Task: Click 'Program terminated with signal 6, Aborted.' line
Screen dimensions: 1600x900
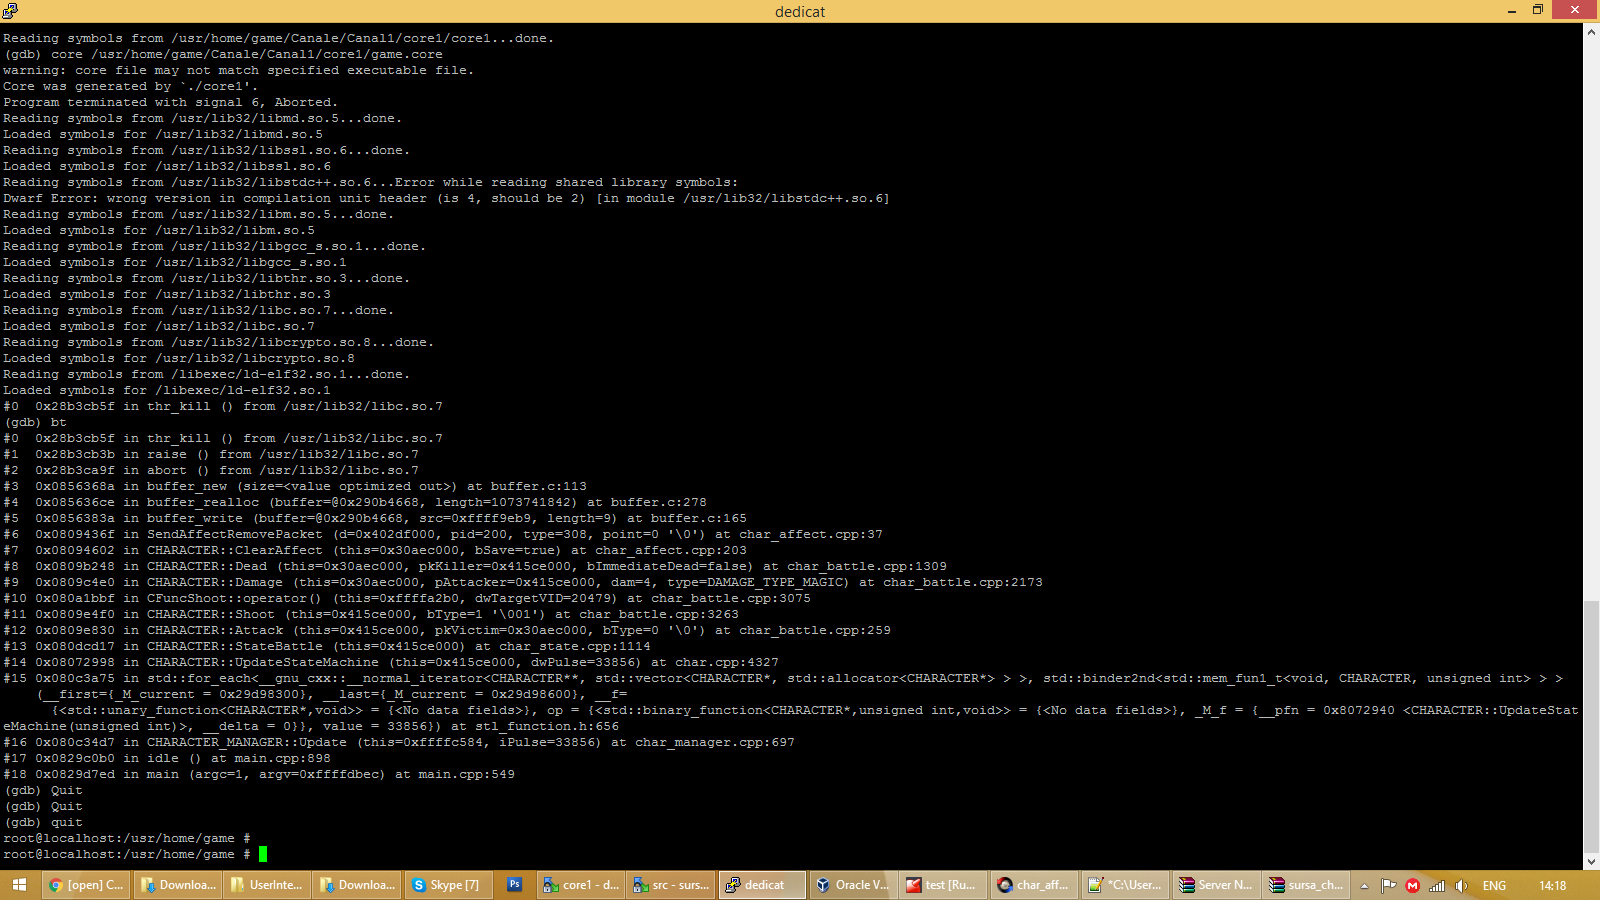Action: (x=170, y=102)
